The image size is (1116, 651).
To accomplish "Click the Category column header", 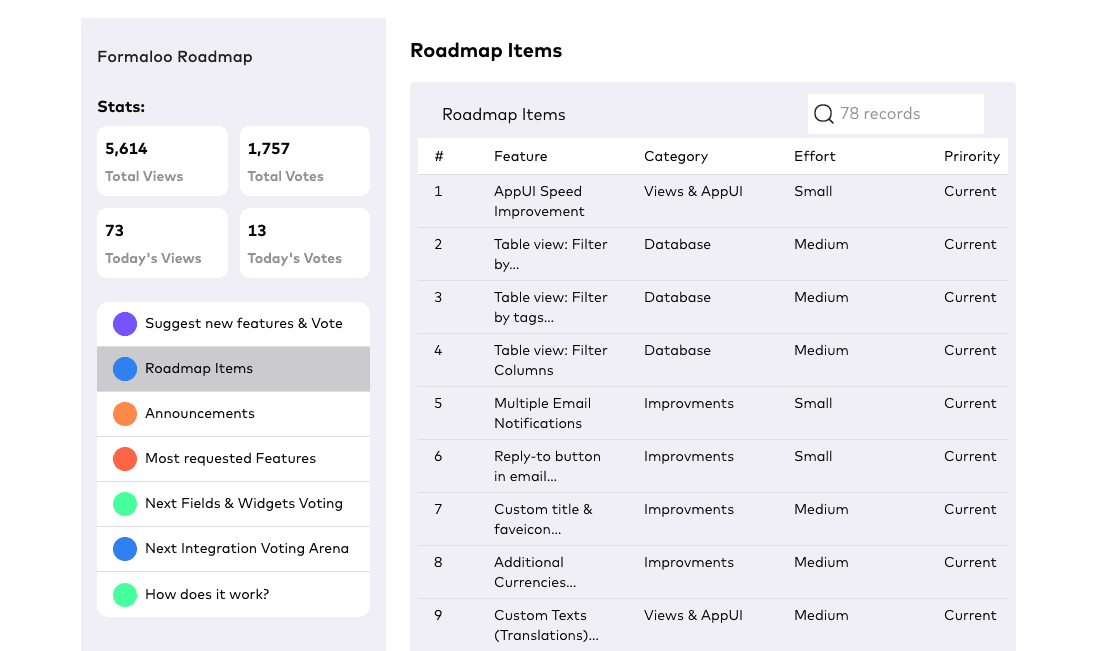I will (x=675, y=157).
